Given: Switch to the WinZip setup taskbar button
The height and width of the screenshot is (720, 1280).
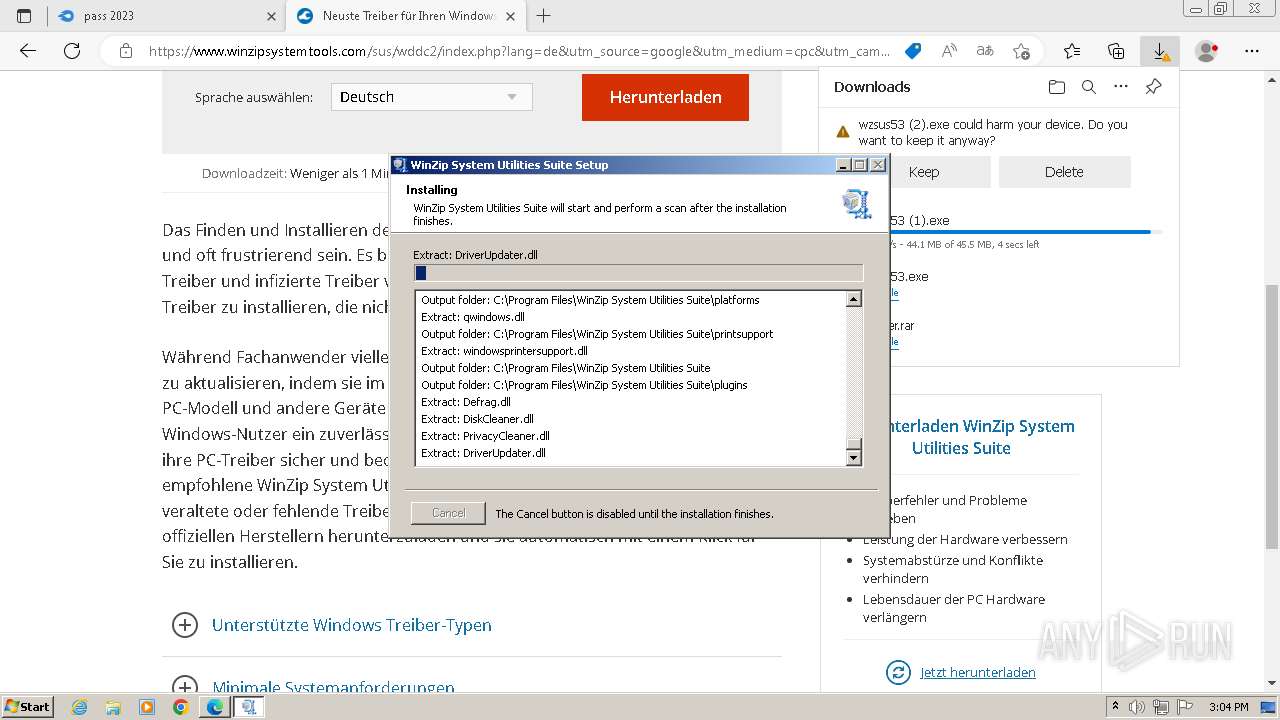Looking at the screenshot, I should 248,707.
